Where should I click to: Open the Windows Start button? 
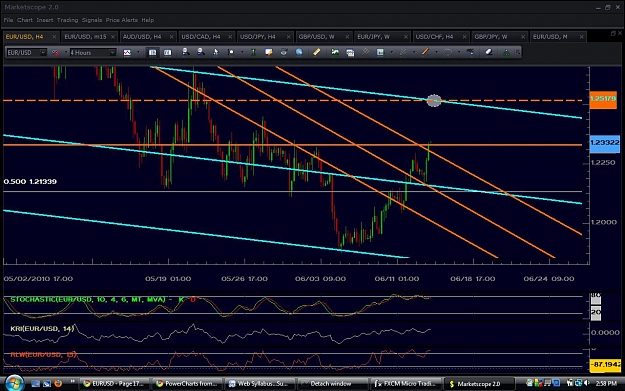coord(14,383)
